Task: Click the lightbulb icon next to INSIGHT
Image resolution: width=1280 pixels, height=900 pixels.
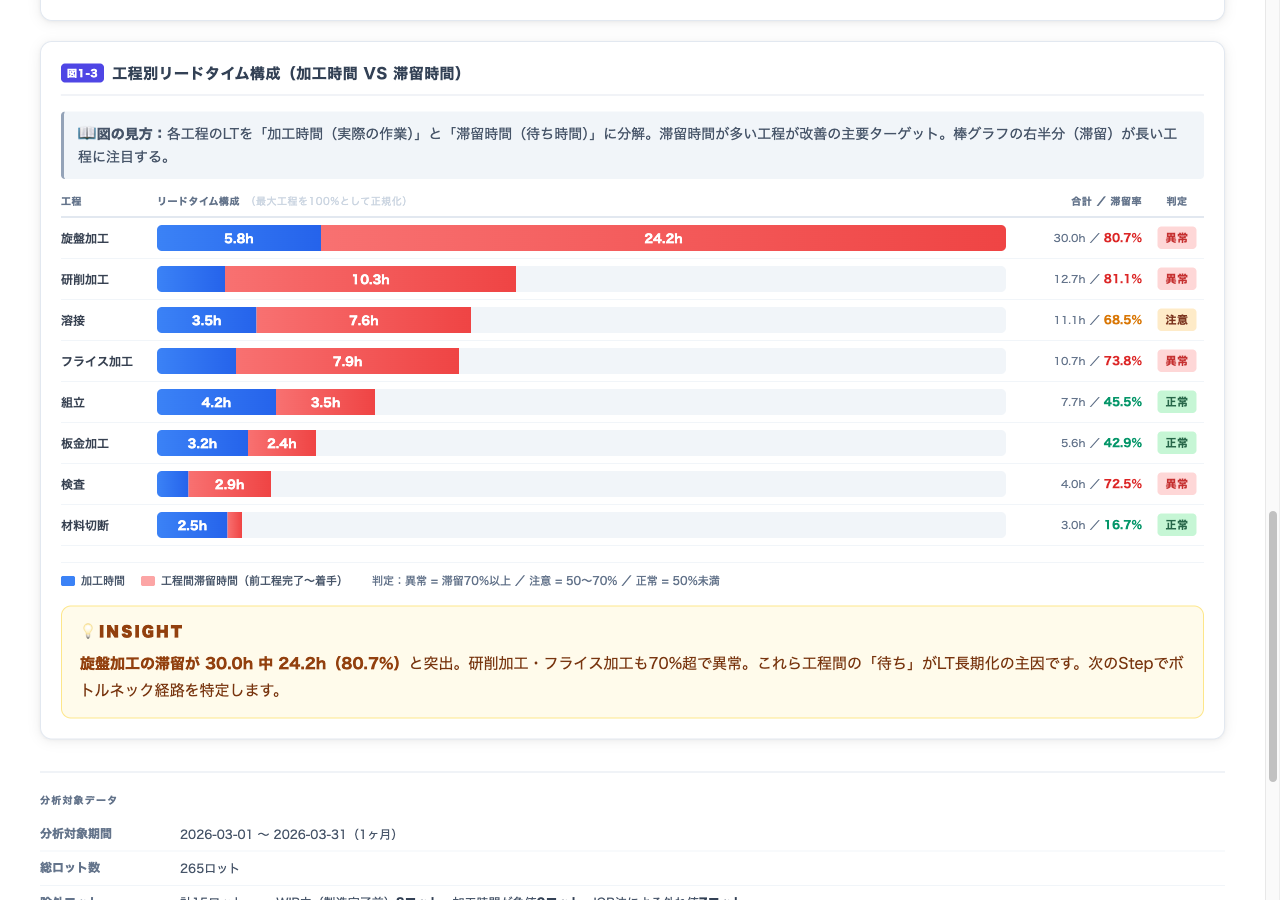Action: 87,631
